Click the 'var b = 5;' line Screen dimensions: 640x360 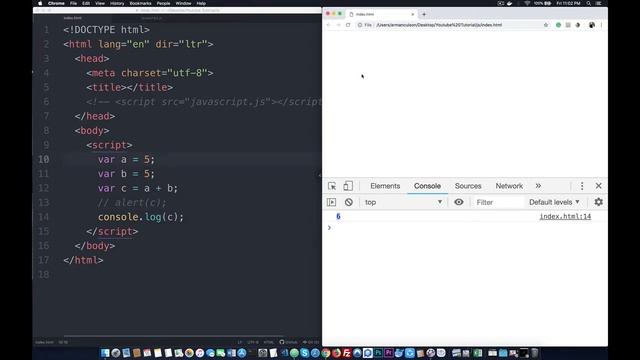click(x=126, y=174)
